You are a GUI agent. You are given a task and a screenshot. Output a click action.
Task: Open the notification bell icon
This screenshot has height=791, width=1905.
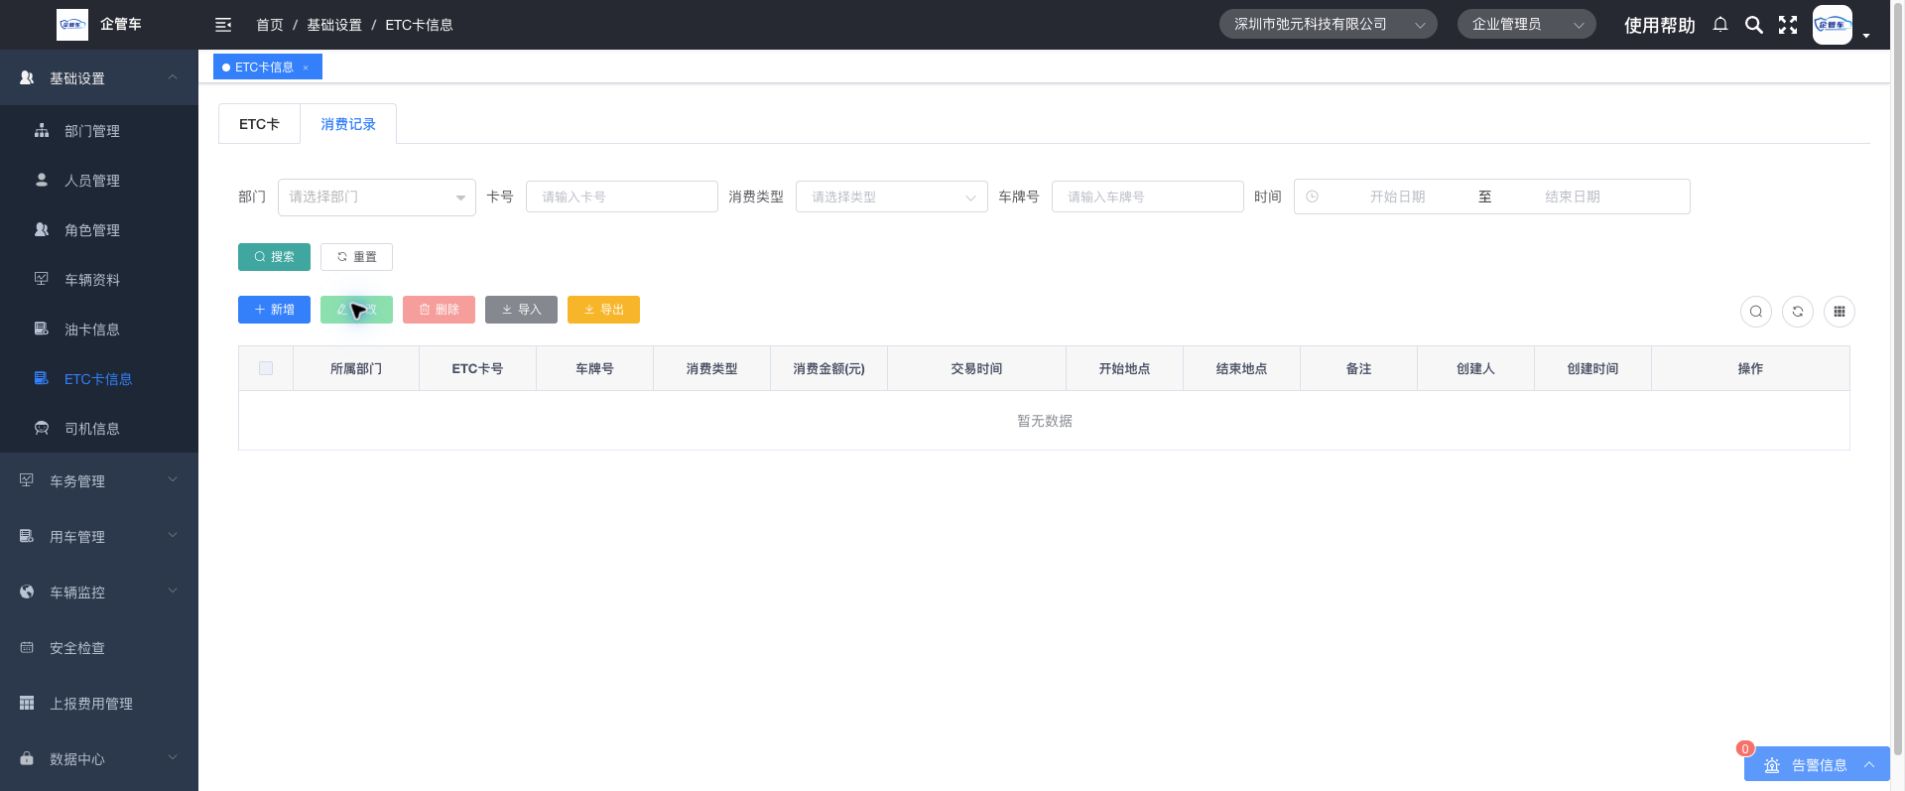pyautogui.click(x=1720, y=25)
